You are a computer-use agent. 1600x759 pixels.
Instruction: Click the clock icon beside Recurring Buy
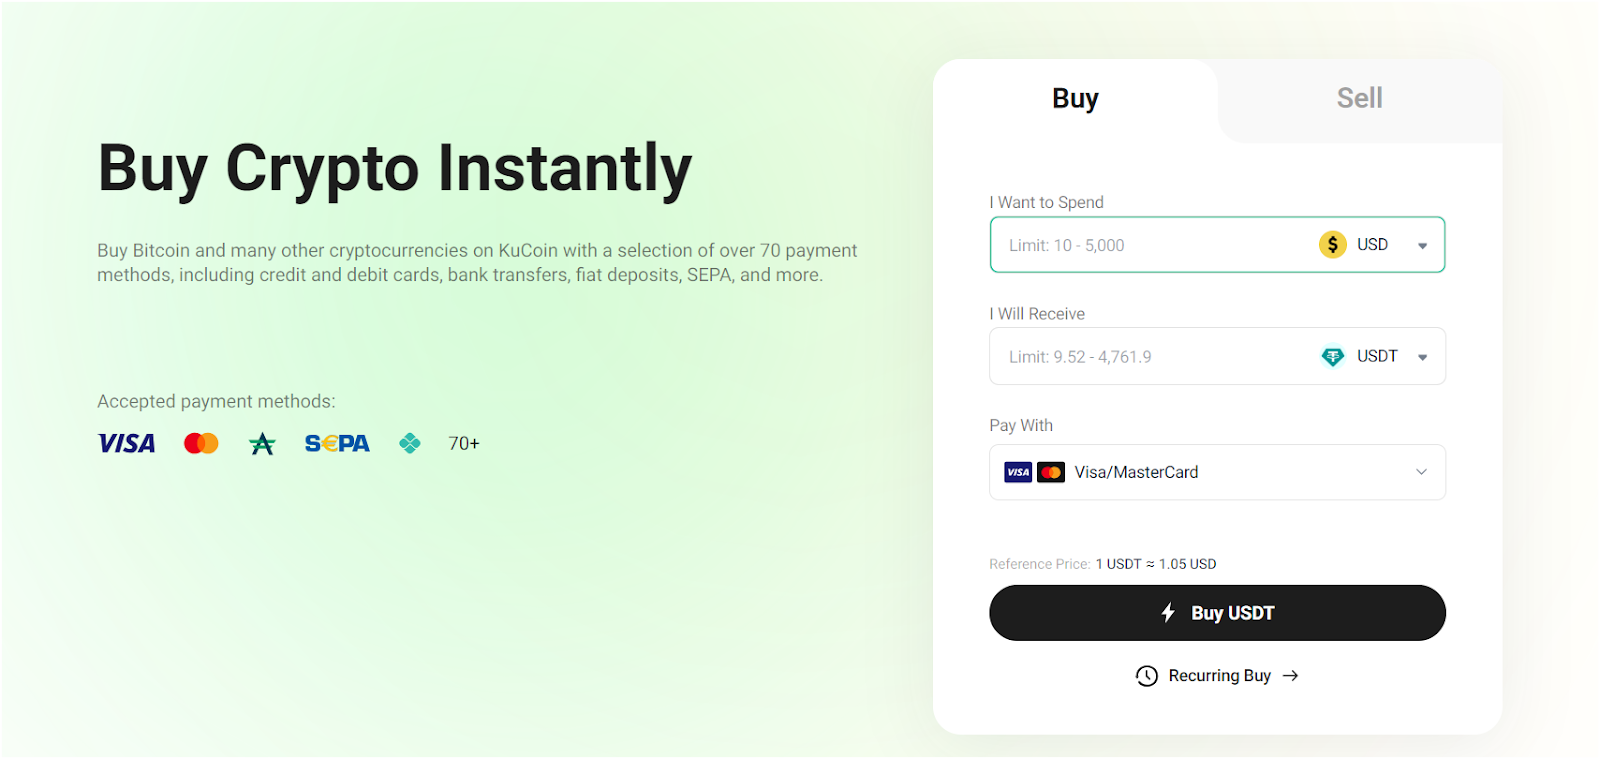tap(1147, 676)
